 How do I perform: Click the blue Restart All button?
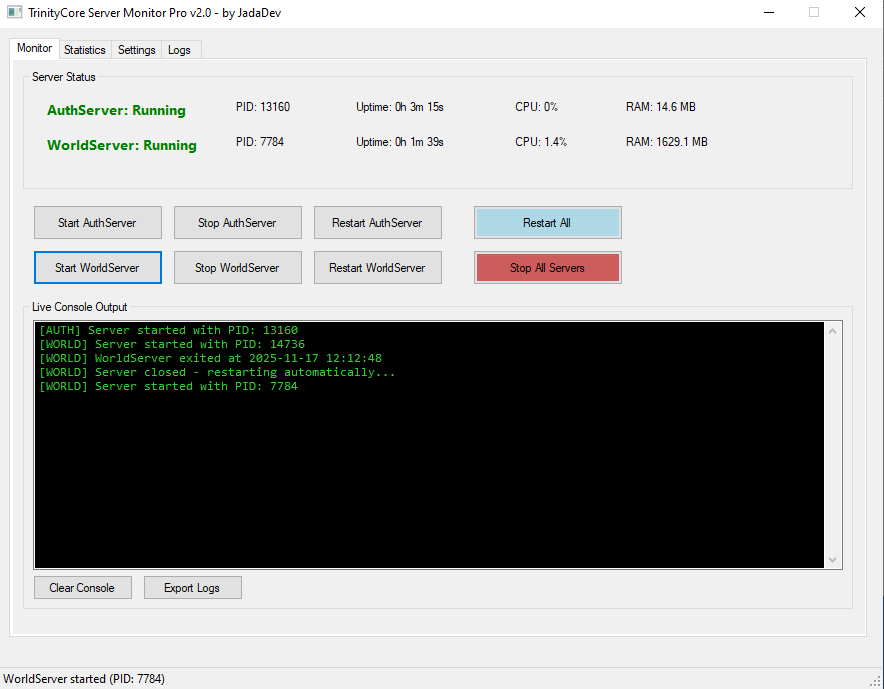click(547, 223)
